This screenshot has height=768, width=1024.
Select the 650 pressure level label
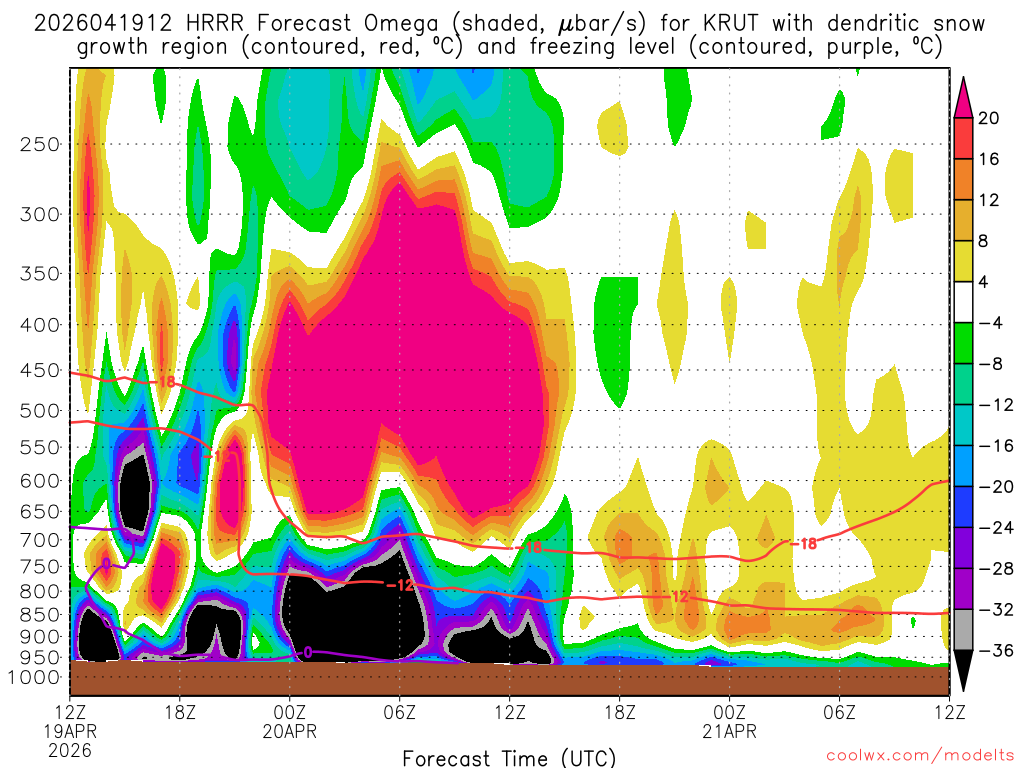coord(40,511)
